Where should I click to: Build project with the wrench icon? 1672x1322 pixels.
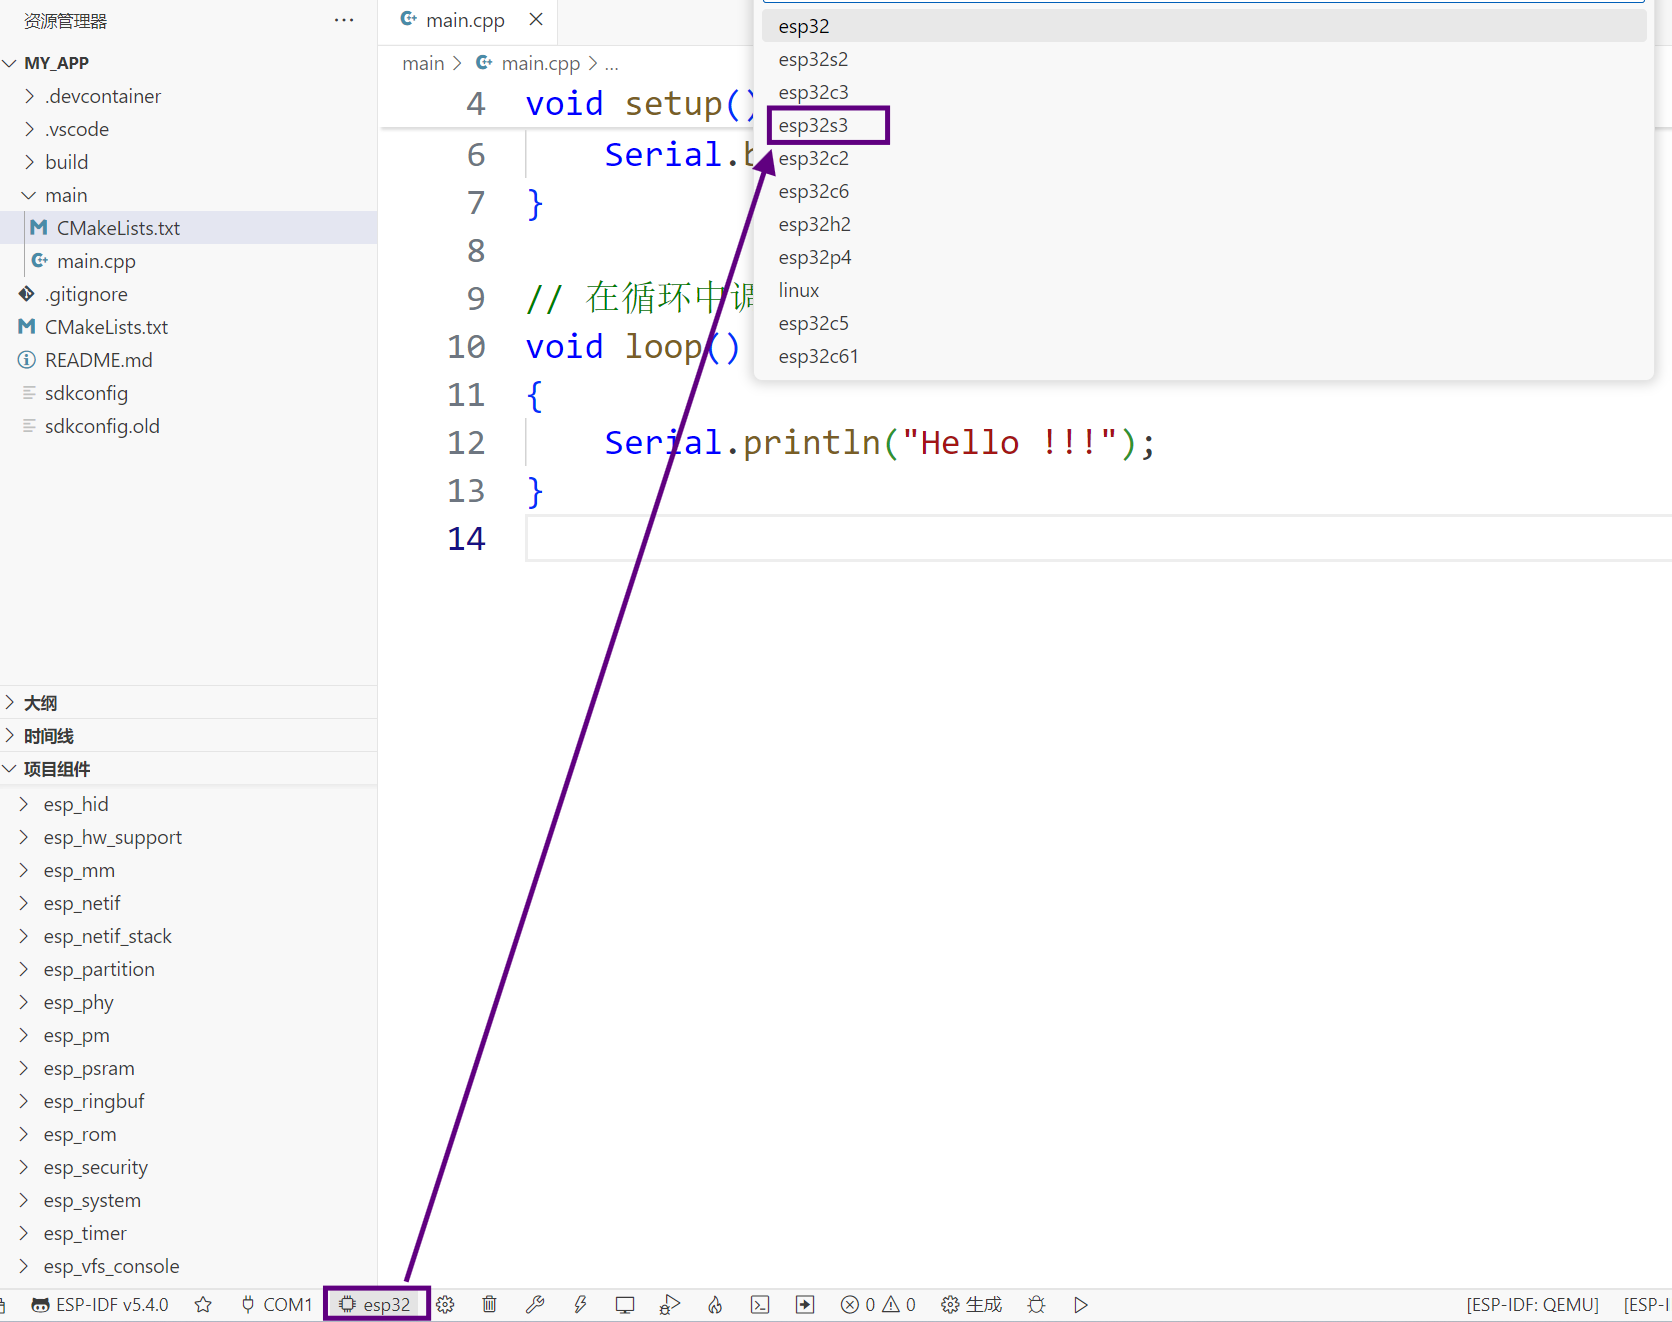coord(535,1304)
